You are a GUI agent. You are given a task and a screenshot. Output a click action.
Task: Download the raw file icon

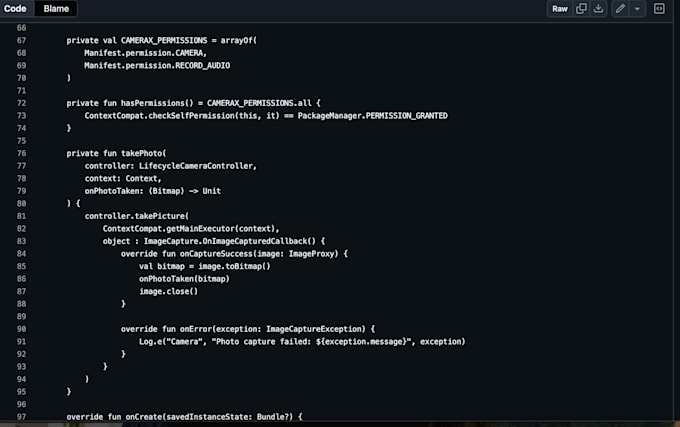[598, 9]
